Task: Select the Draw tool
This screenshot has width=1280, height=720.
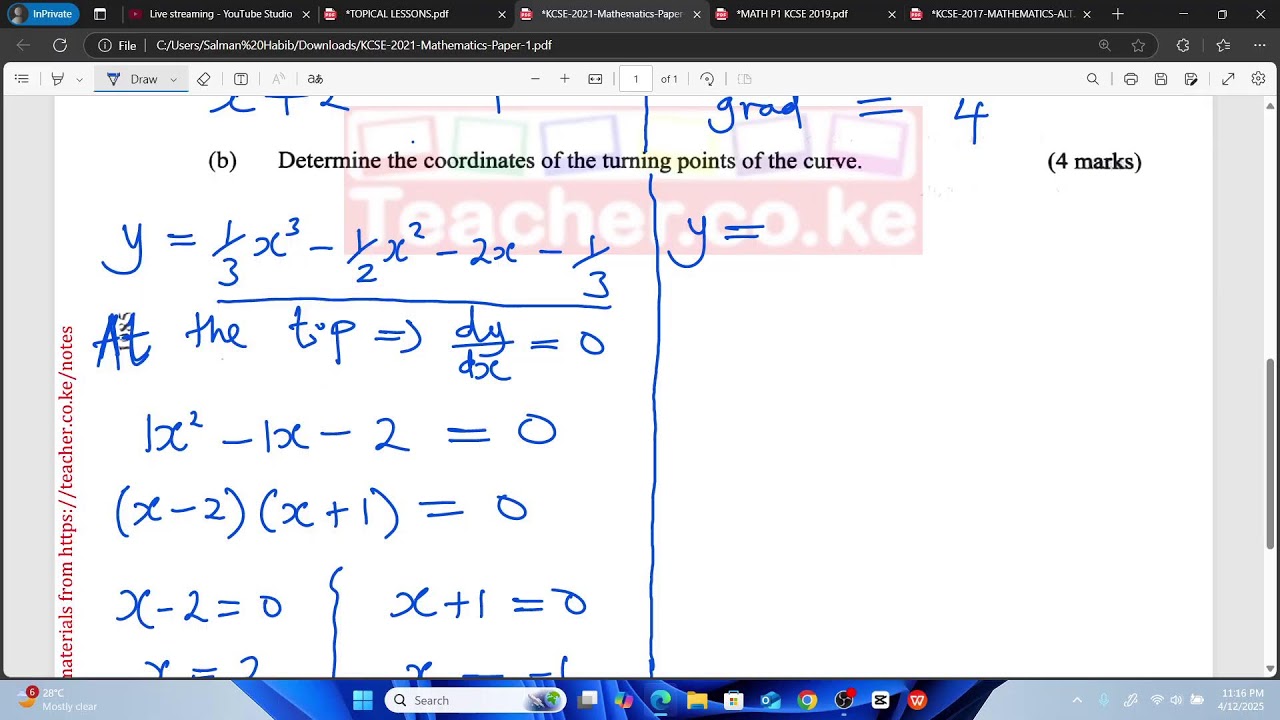Action: [x=132, y=79]
